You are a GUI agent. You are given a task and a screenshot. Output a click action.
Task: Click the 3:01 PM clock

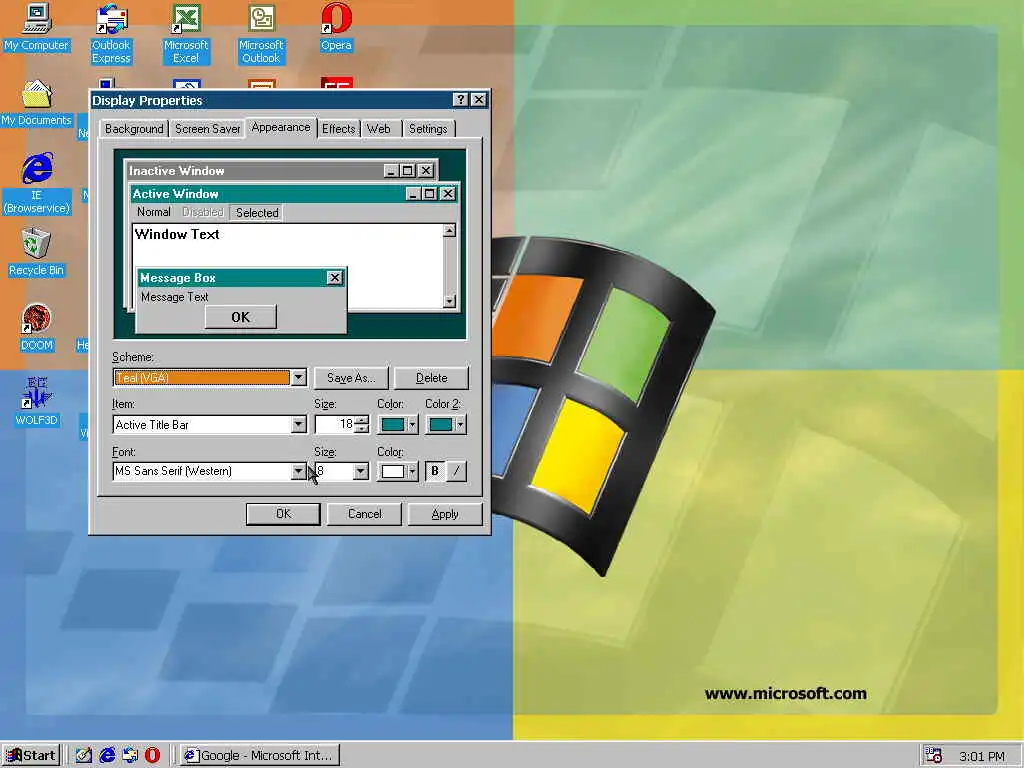(x=982, y=757)
